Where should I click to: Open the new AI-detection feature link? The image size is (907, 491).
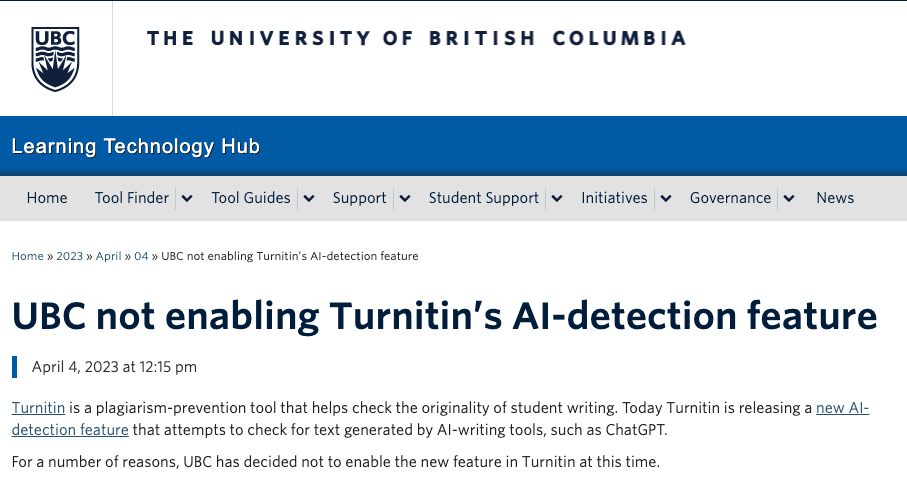click(842, 408)
